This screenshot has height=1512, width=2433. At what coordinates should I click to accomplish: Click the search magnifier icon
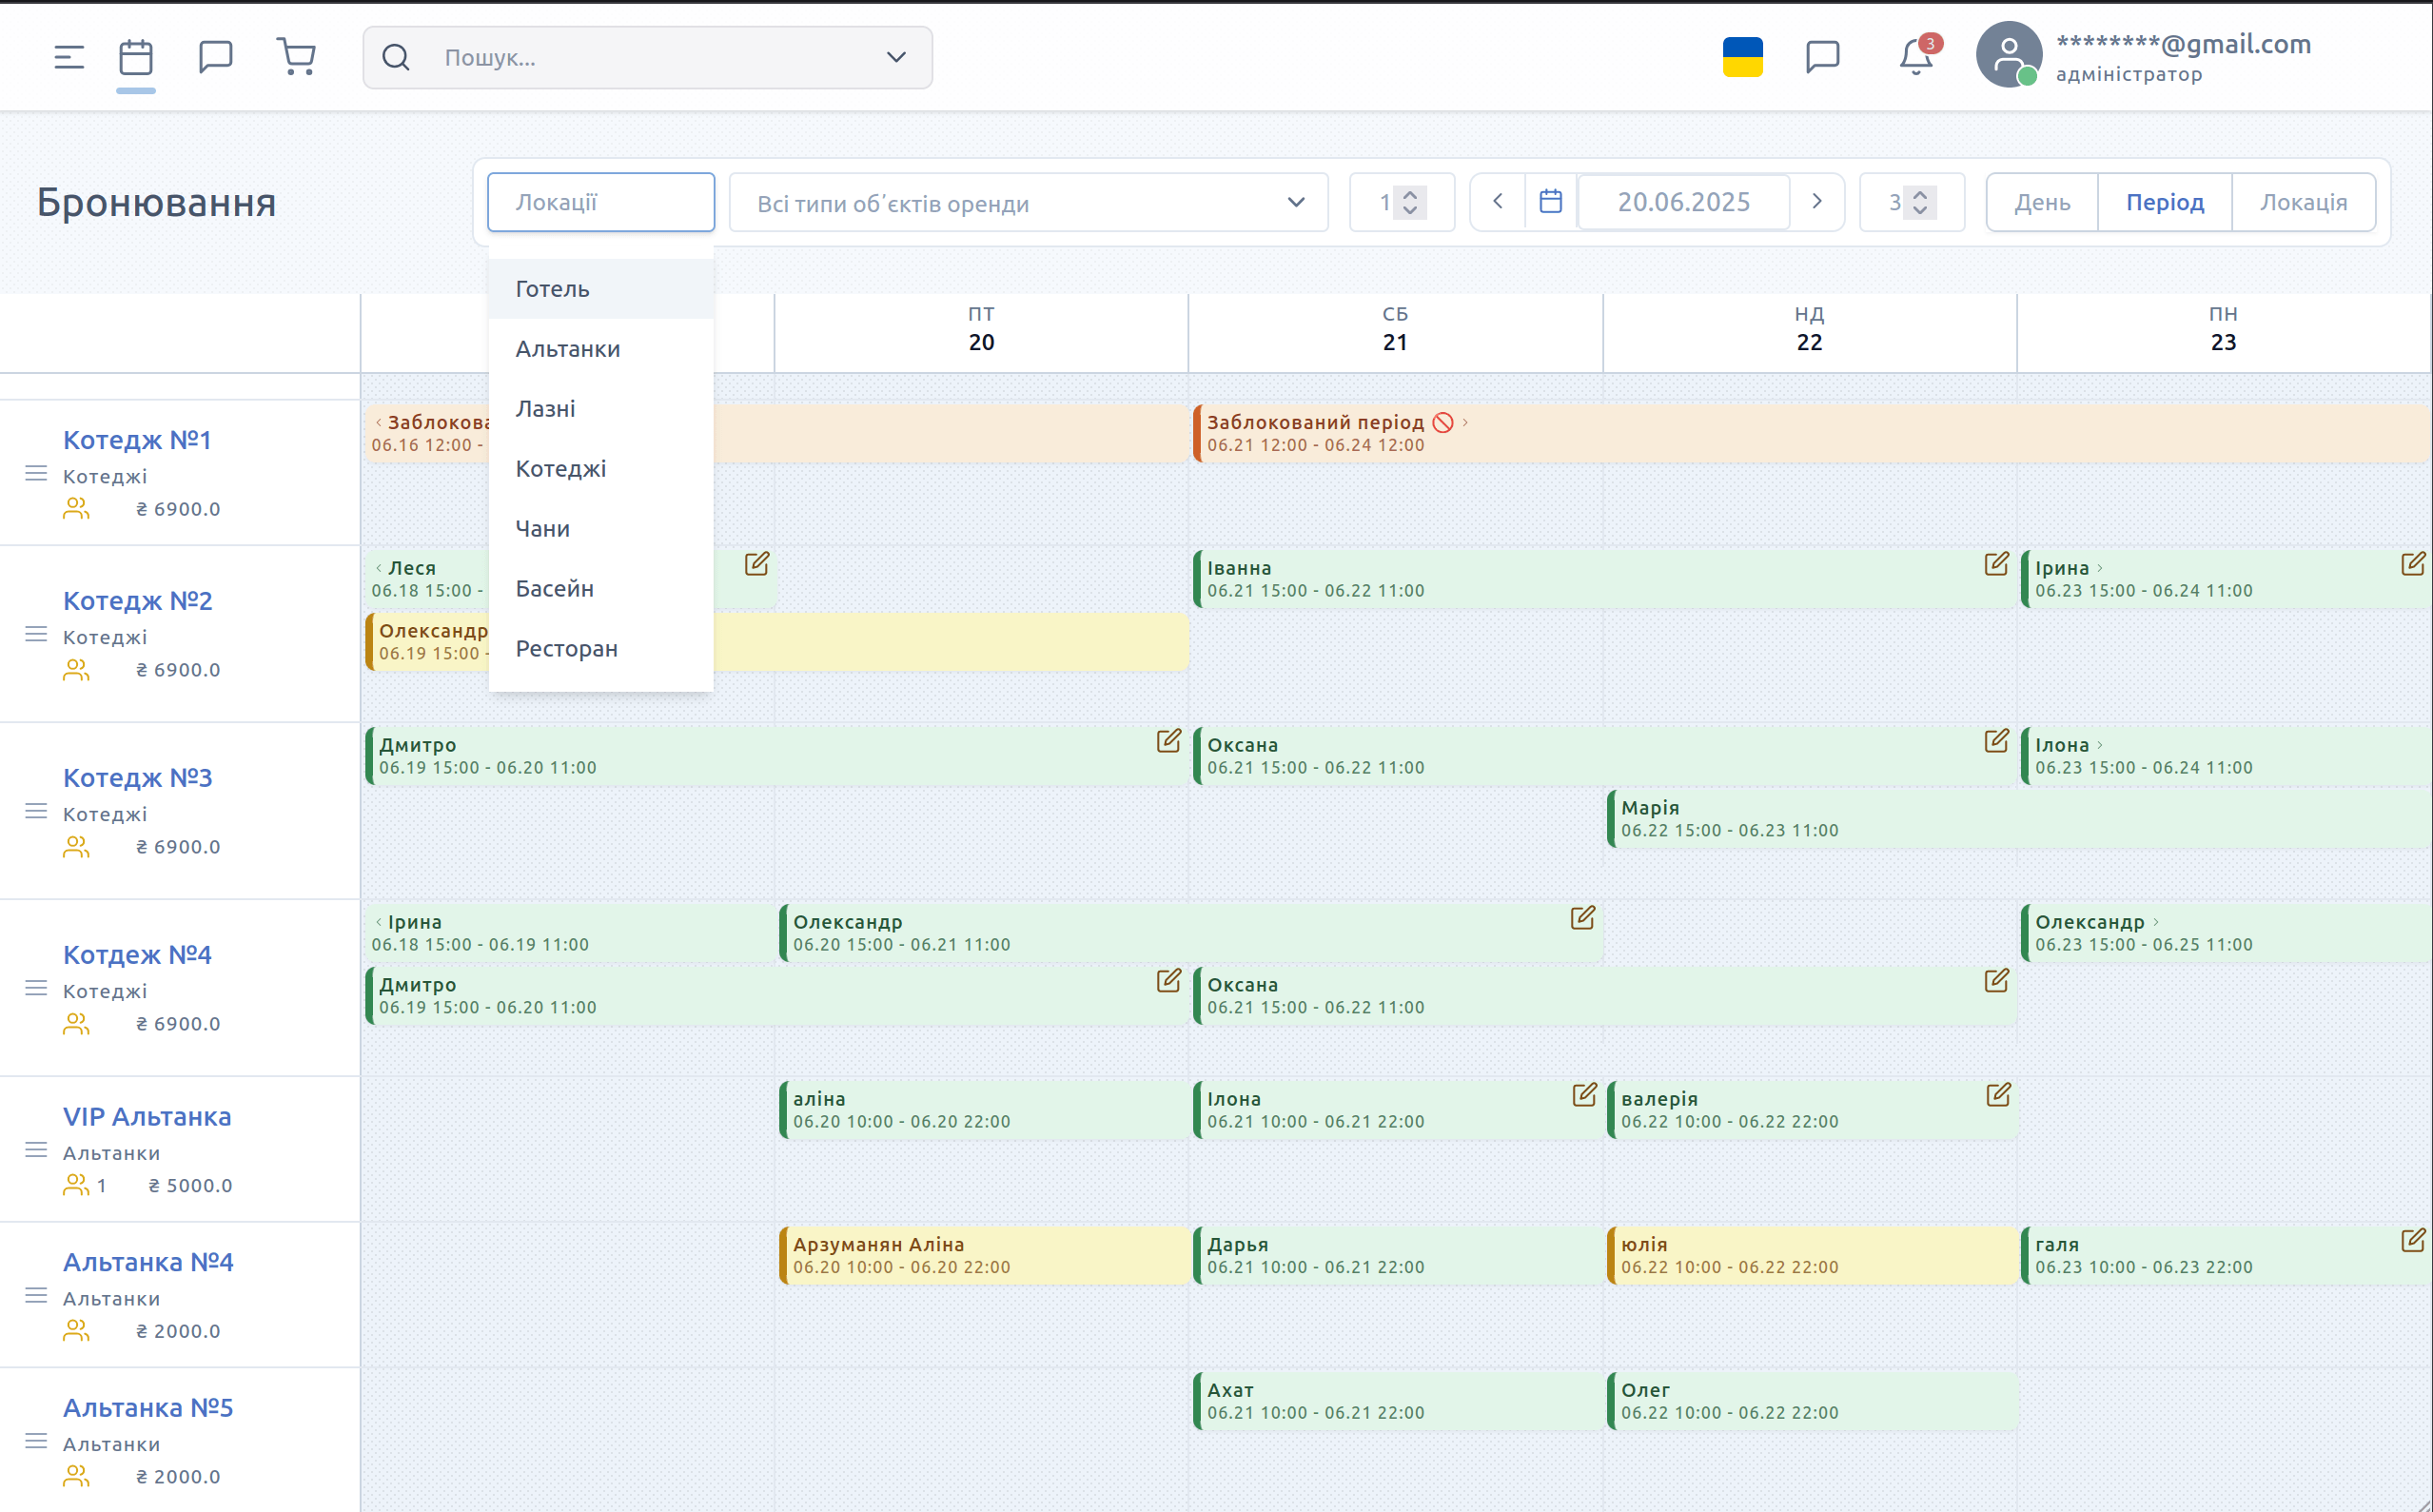tap(396, 57)
